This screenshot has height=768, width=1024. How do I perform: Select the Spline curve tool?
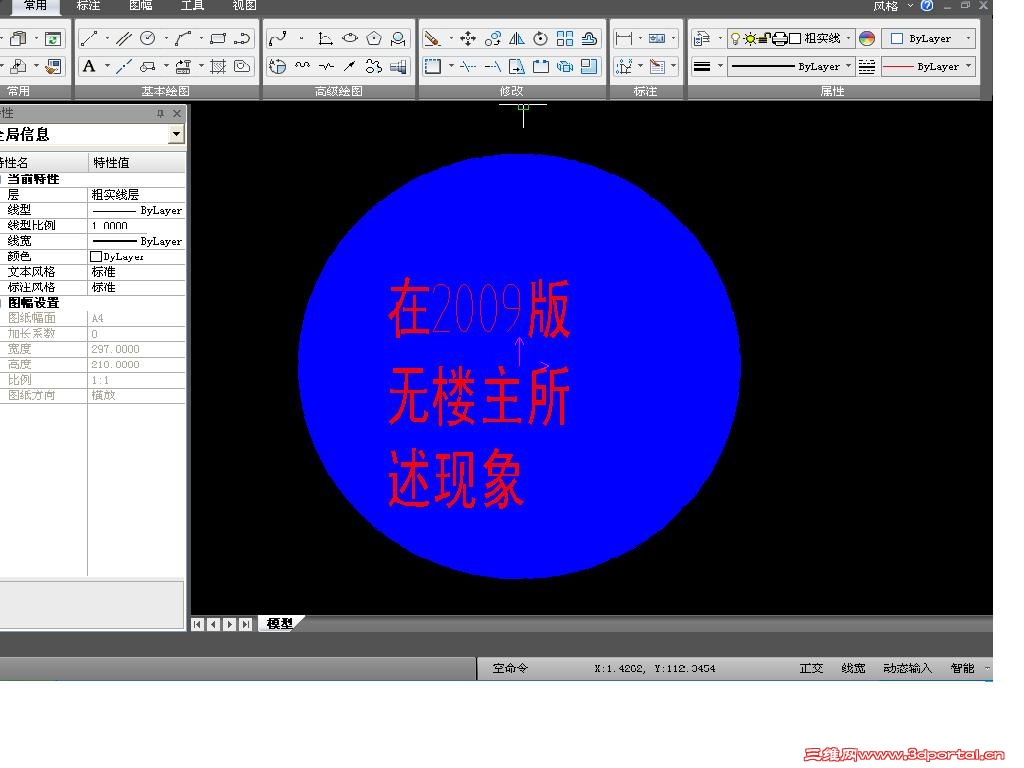click(278, 39)
